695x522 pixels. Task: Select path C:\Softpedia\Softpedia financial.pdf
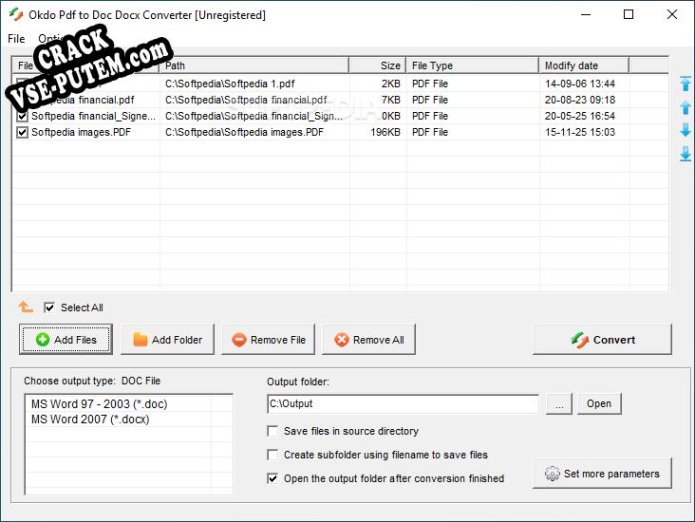pos(246,100)
